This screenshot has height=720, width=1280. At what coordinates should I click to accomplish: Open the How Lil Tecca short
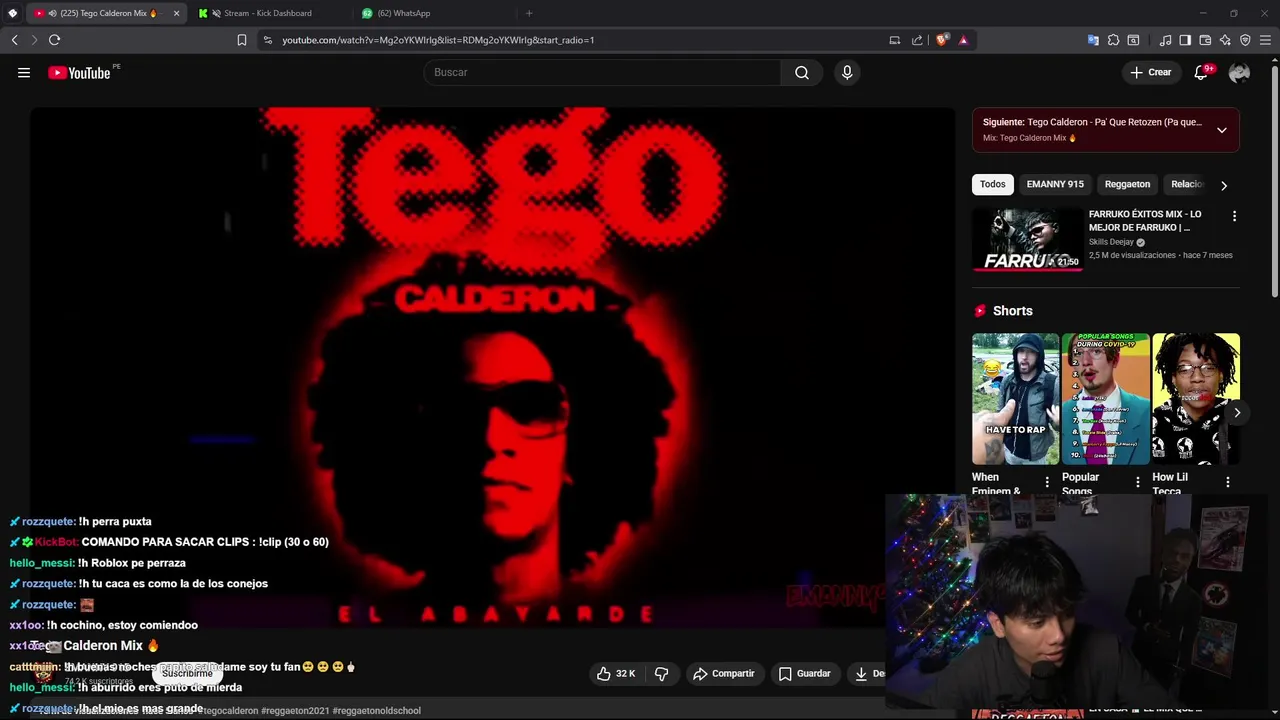1196,399
